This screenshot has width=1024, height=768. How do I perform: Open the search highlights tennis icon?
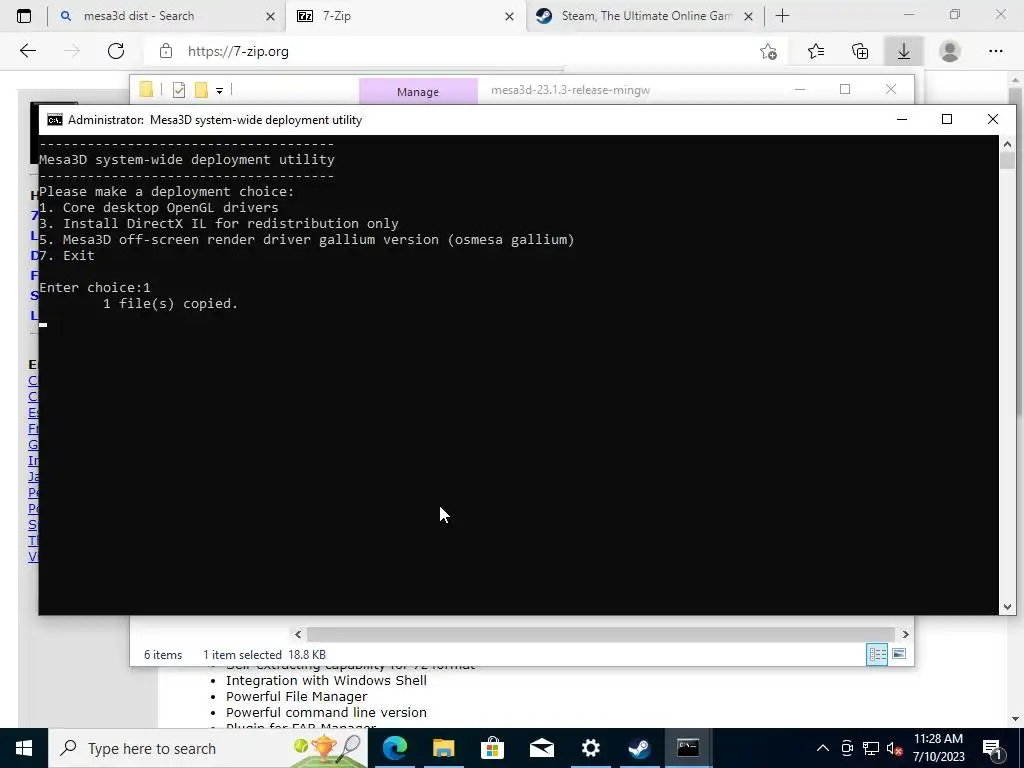tap(327, 748)
